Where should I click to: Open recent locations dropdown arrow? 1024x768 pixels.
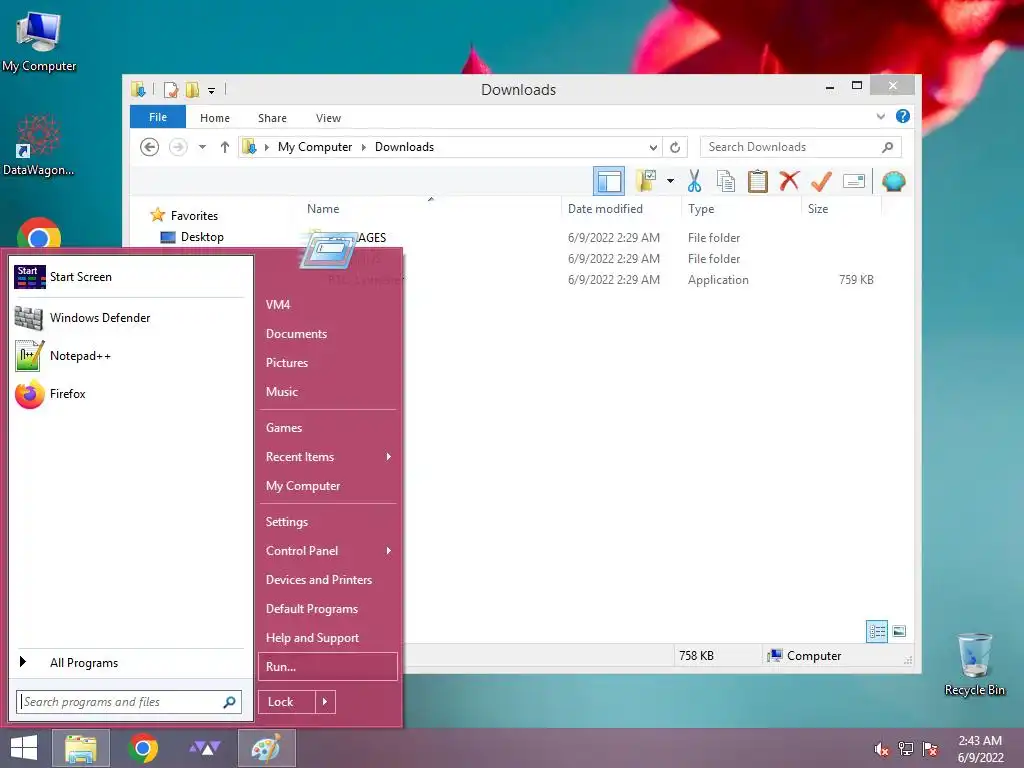pos(202,147)
